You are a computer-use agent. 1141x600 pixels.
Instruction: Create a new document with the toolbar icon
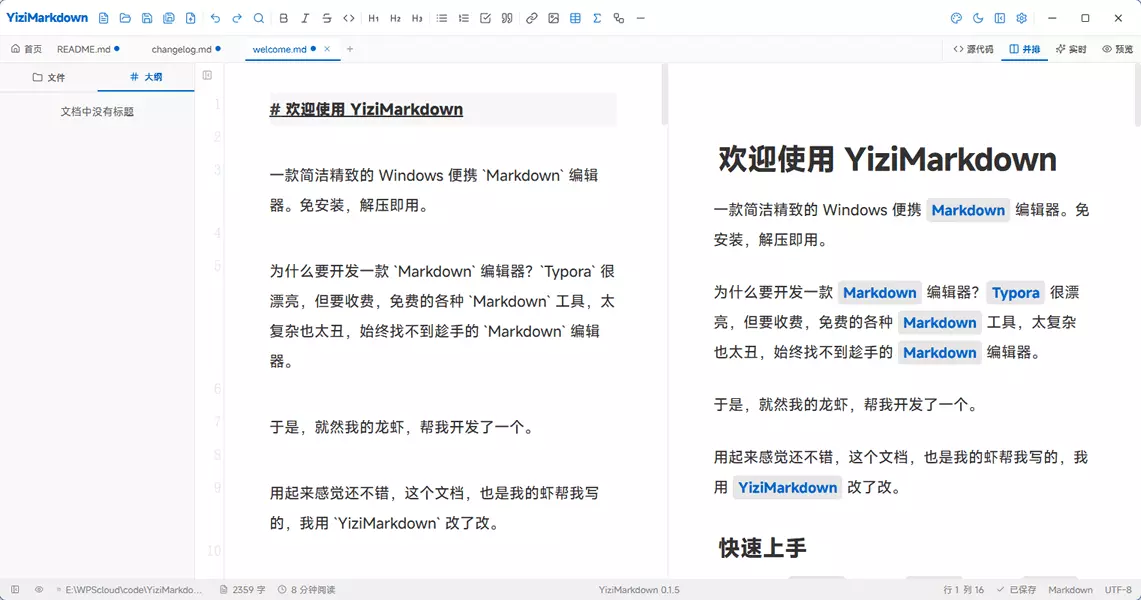(x=103, y=18)
